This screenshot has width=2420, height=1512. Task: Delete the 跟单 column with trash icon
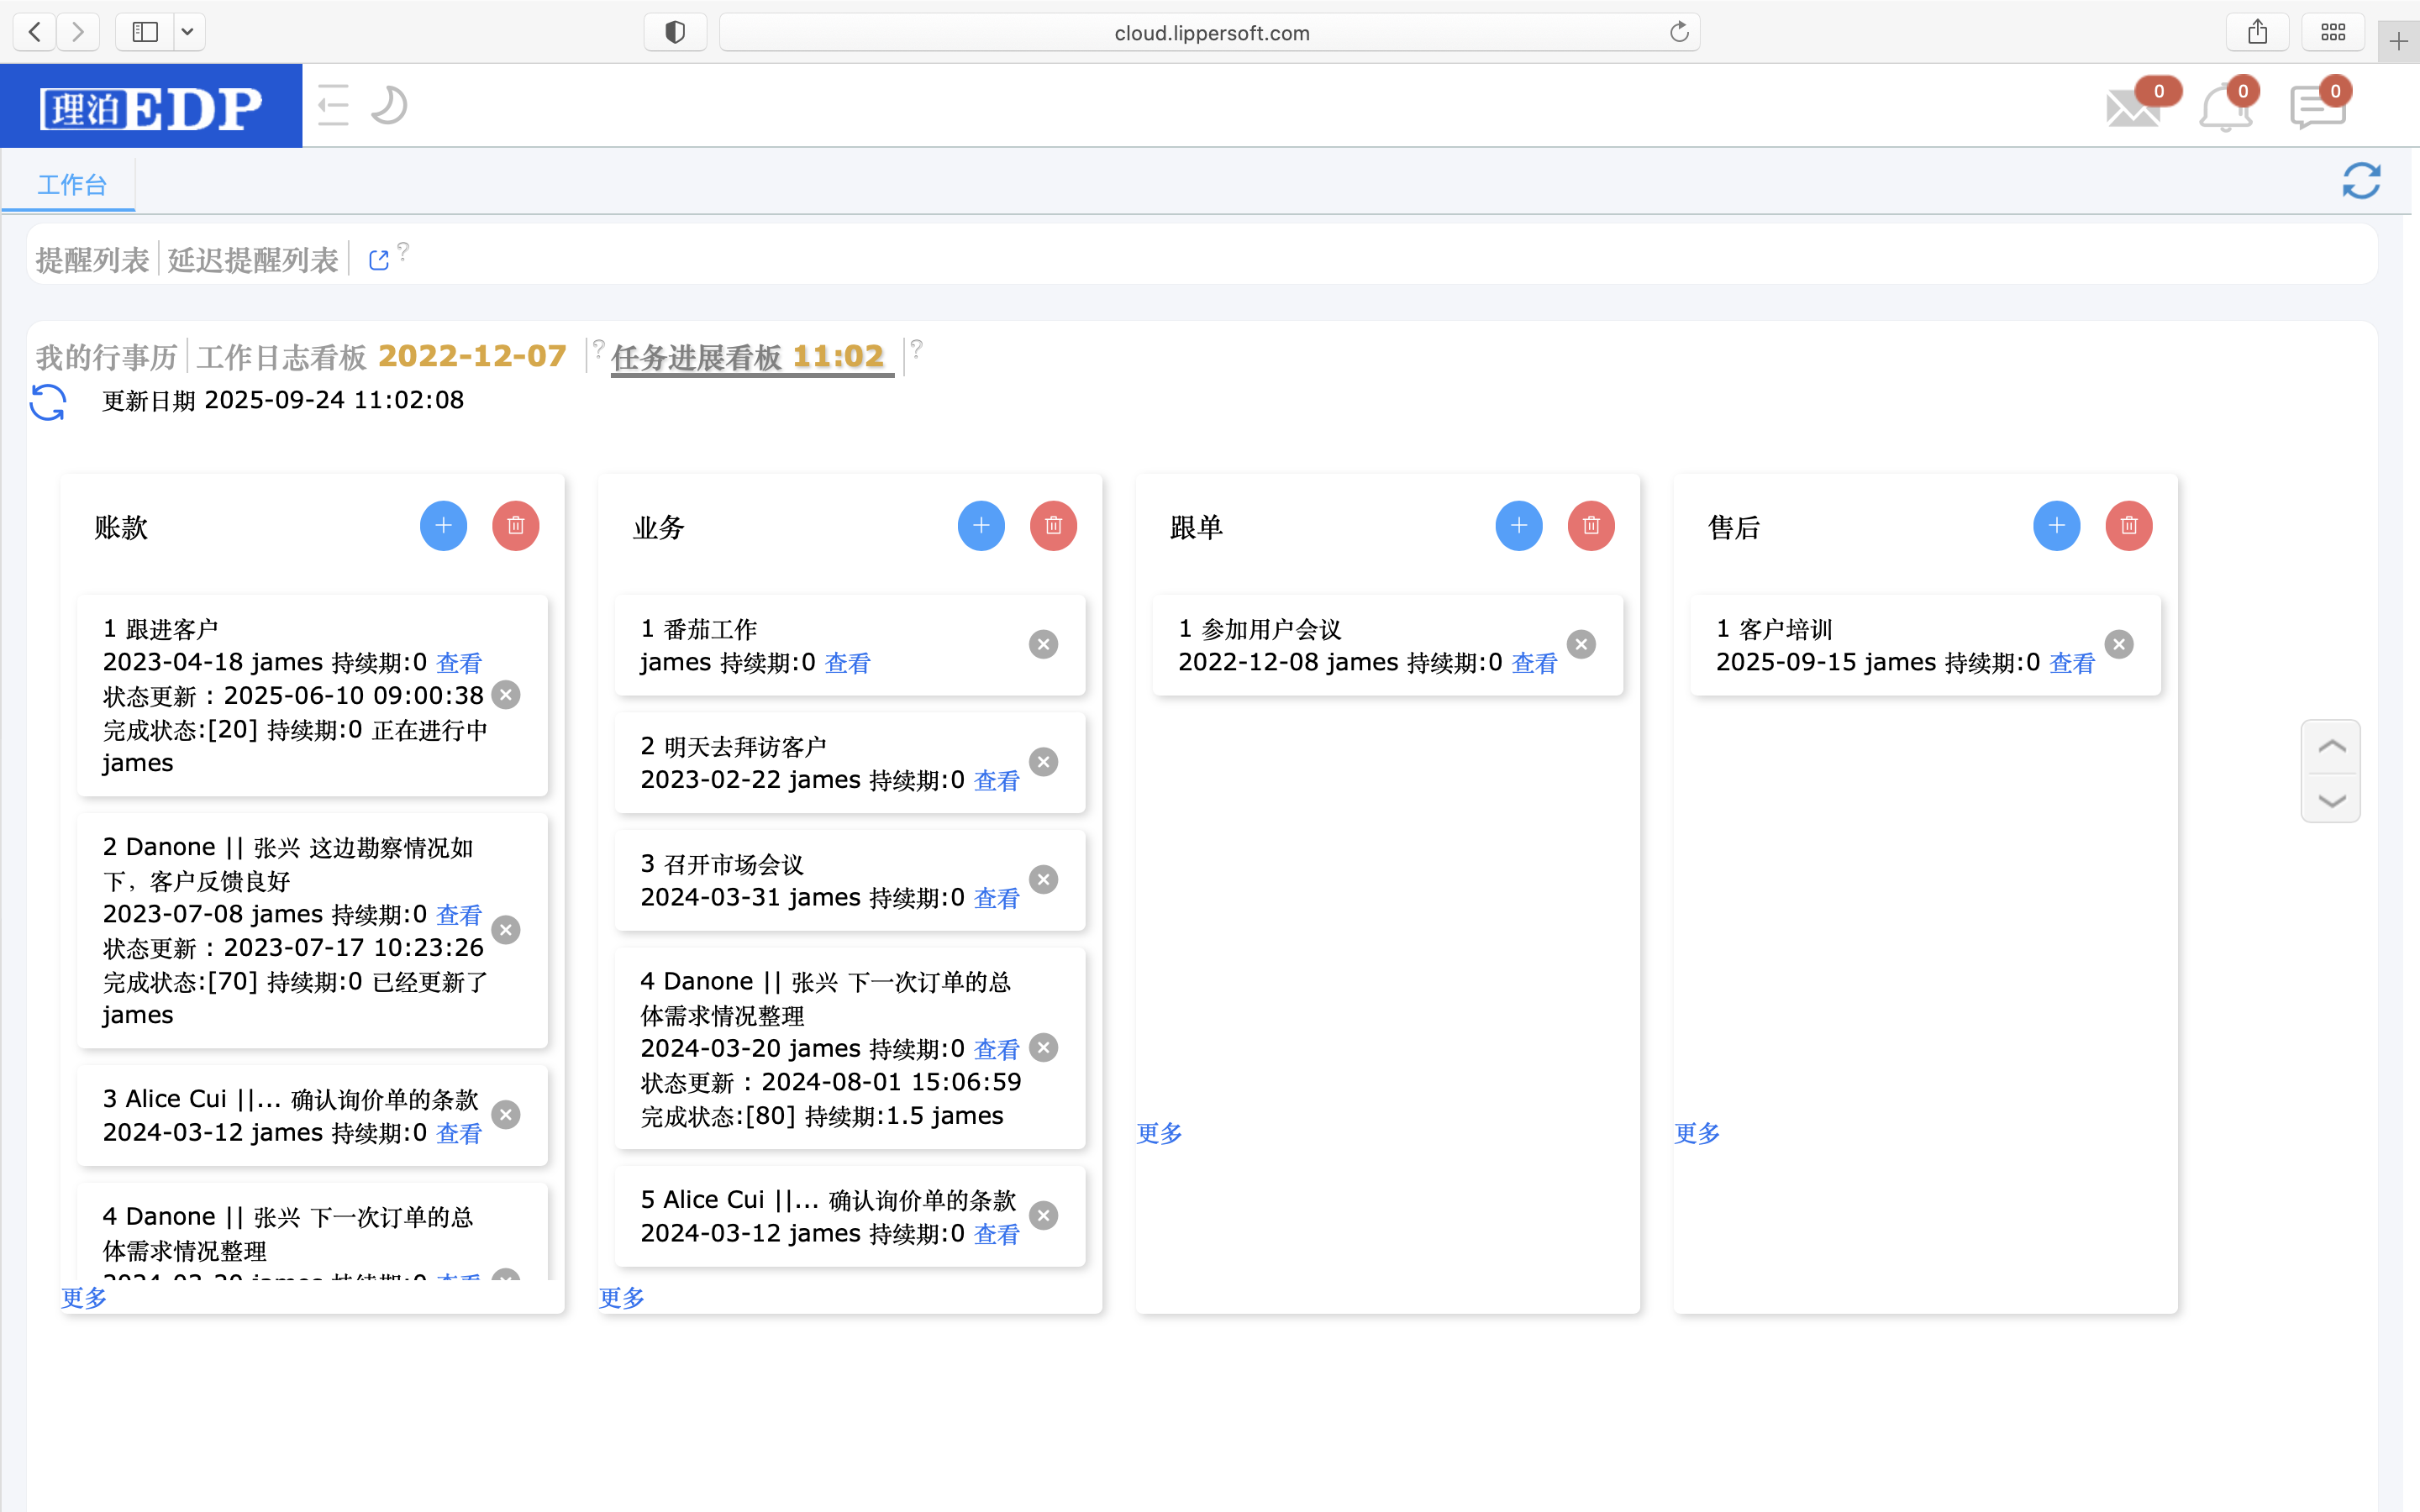click(1591, 526)
